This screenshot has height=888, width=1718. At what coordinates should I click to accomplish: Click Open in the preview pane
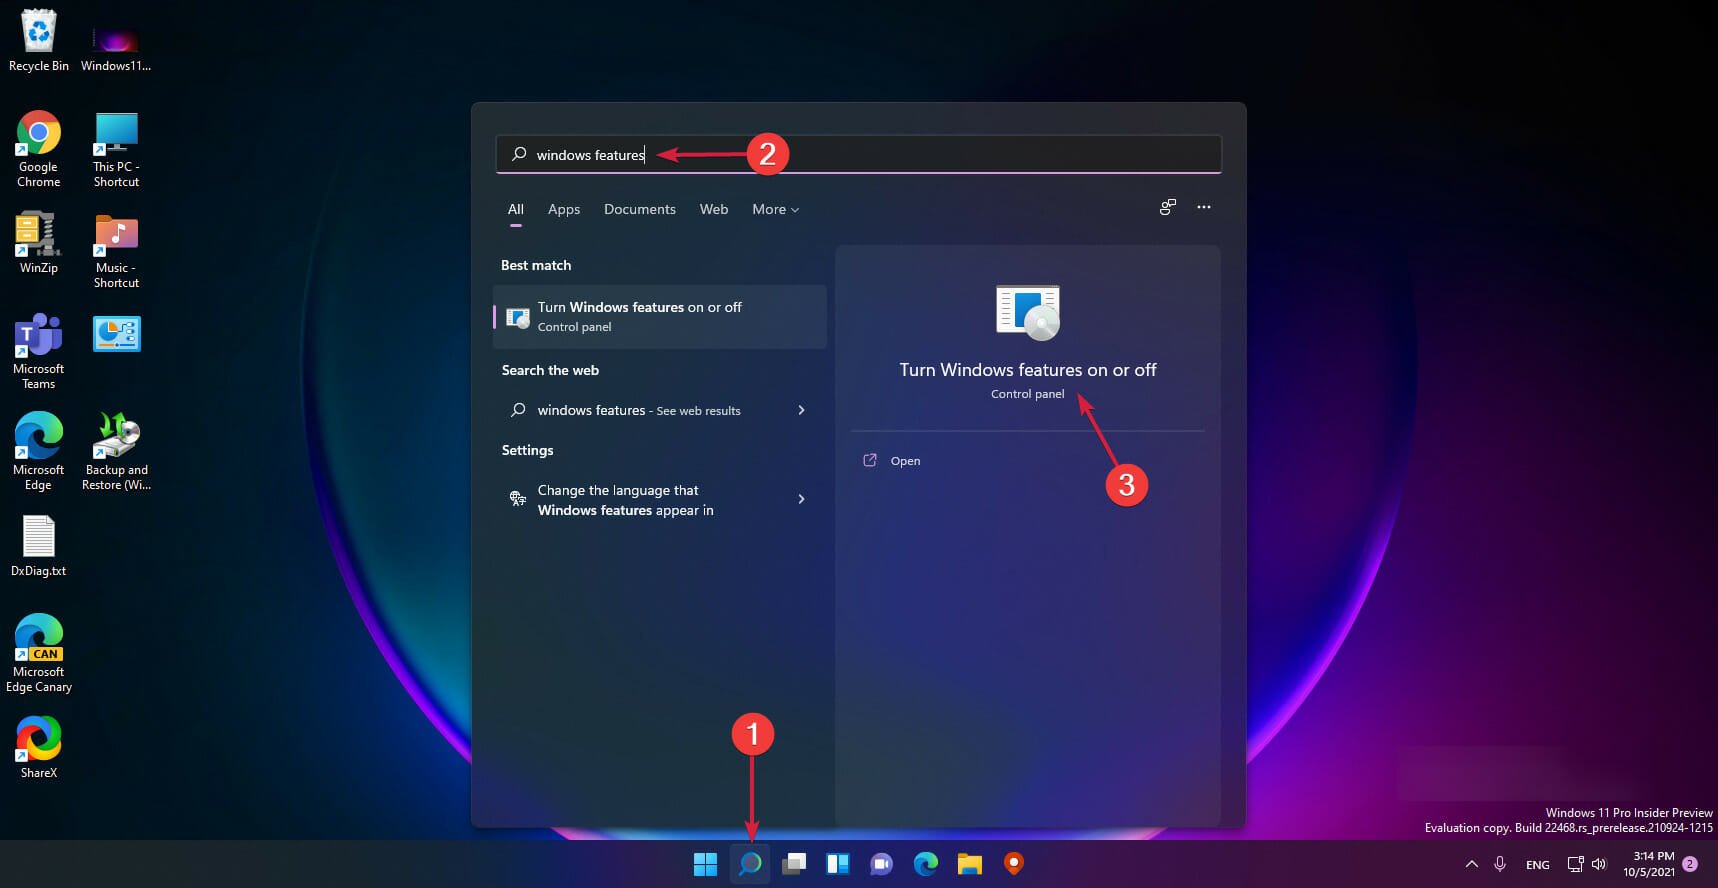(x=905, y=461)
